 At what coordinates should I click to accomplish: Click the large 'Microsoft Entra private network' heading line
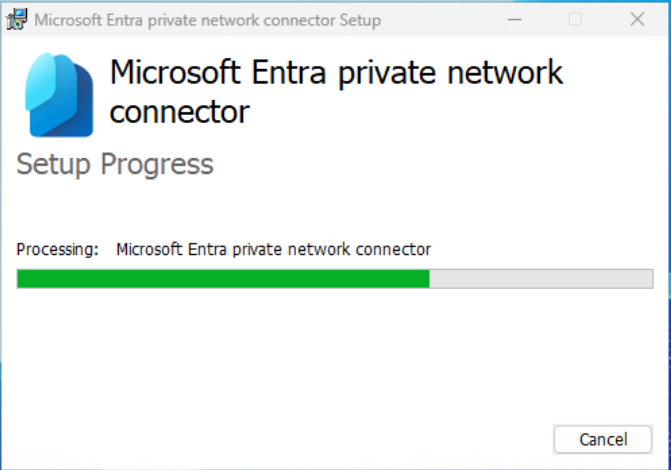coord(336,73)
